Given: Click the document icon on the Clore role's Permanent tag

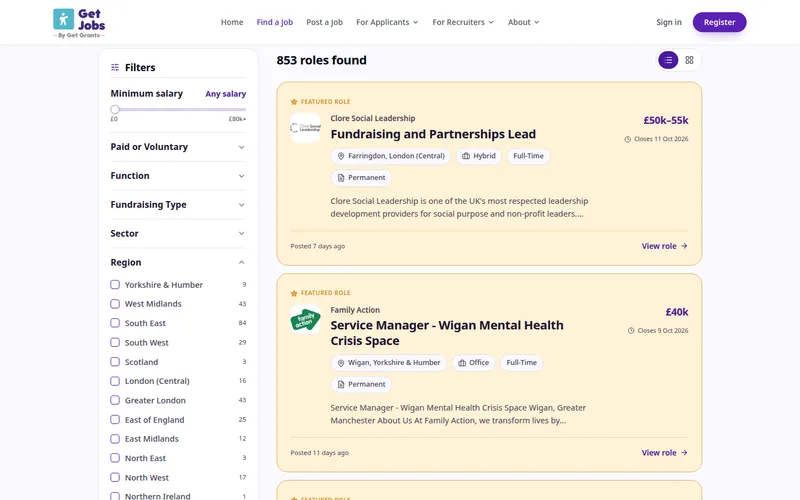Looking at the screenshot, I should click(341, 178).
